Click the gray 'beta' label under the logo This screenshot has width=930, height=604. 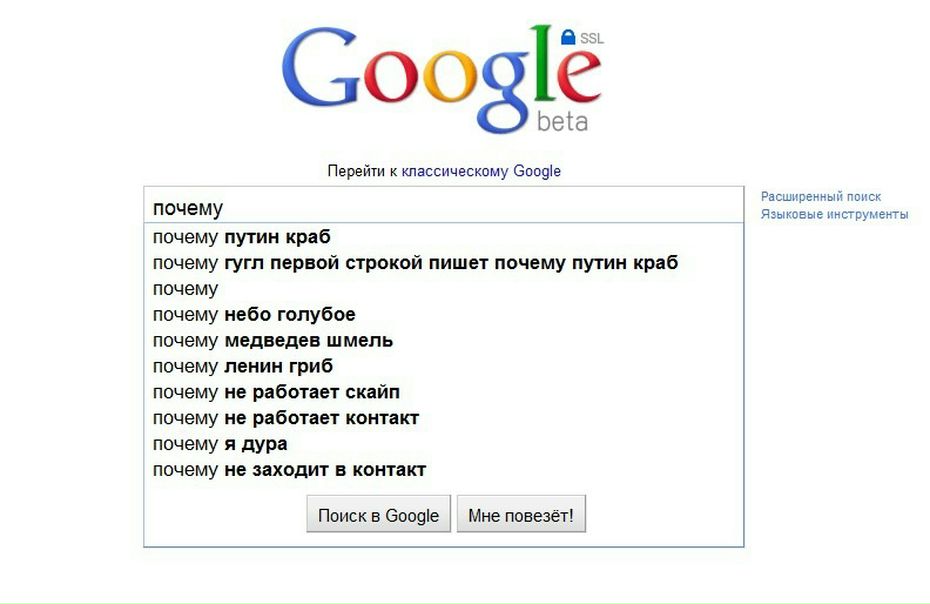(x=562, y=122)
